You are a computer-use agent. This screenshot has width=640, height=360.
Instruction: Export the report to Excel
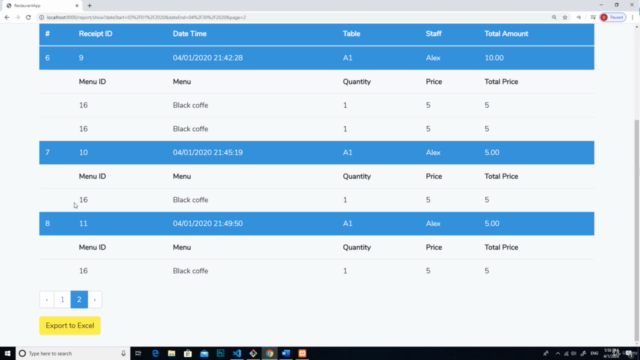pos(70,326)
